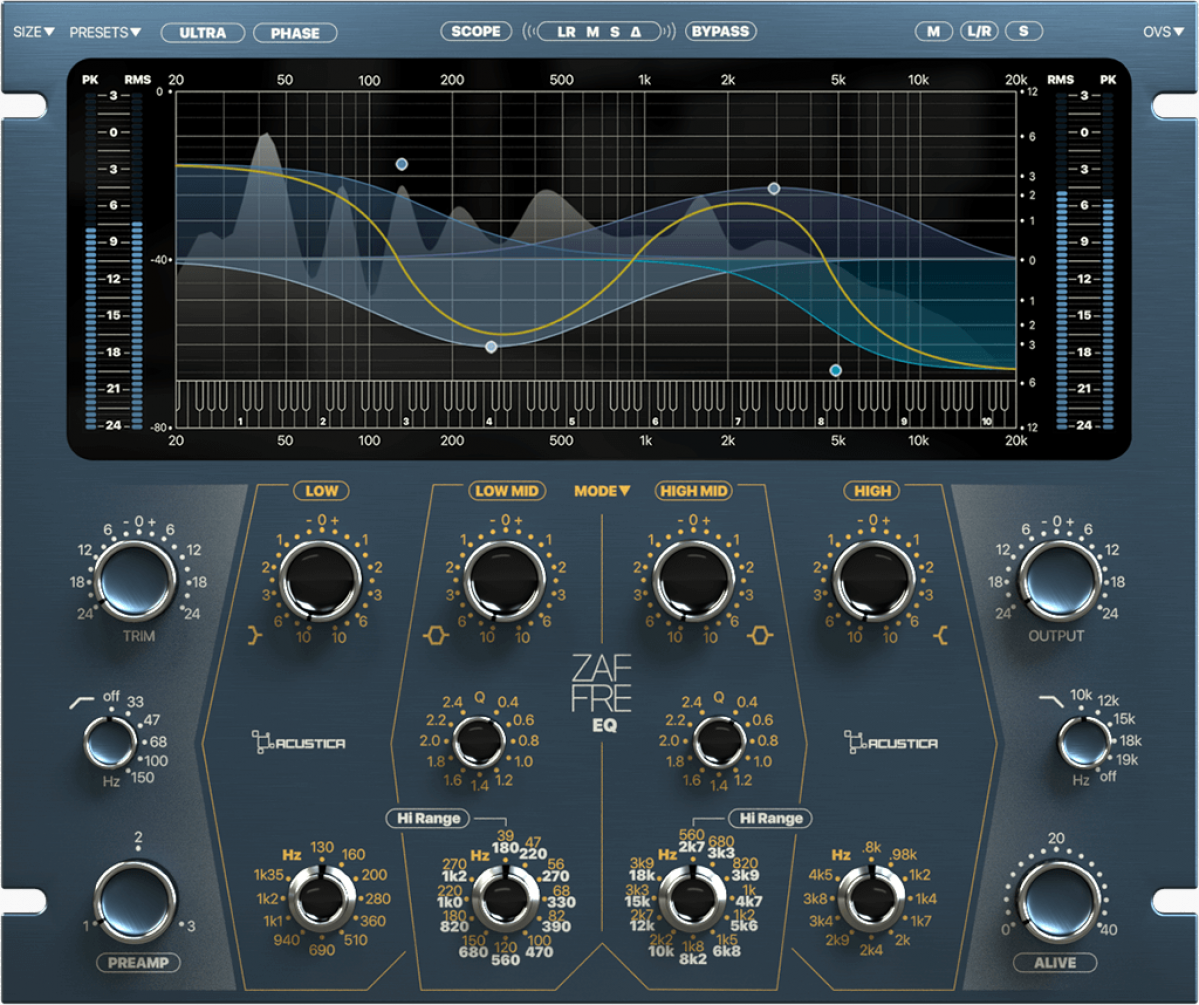Click the LOW MID frequency knob

point(505,900)
